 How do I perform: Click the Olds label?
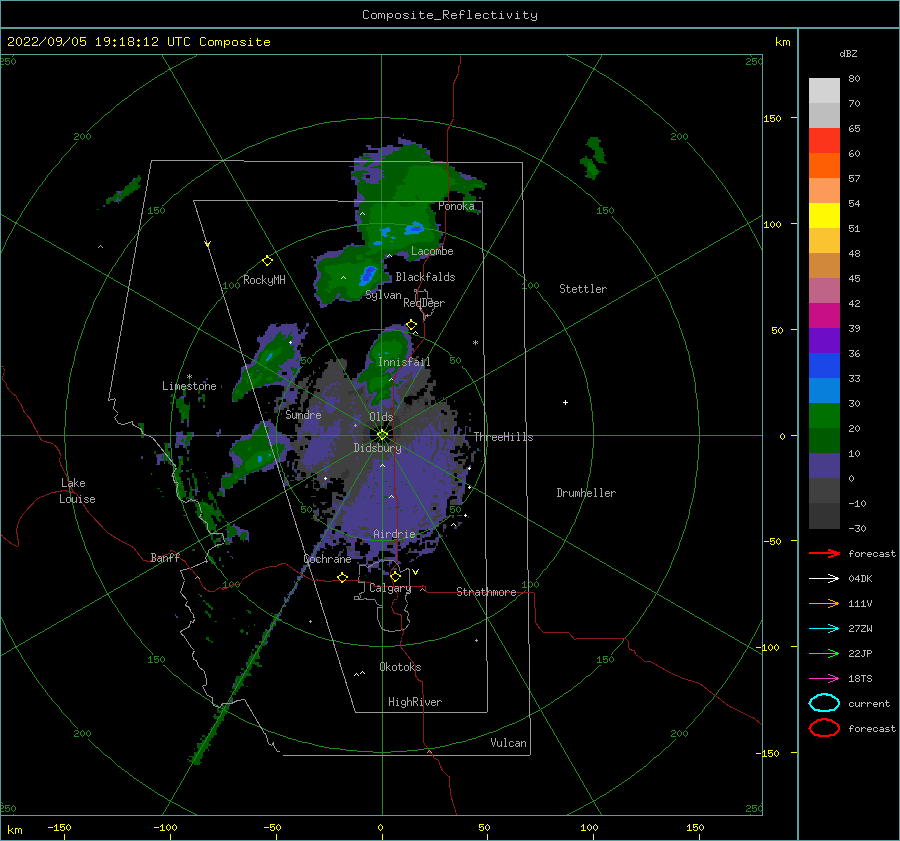pyautogui.click(x=381, y=417)
